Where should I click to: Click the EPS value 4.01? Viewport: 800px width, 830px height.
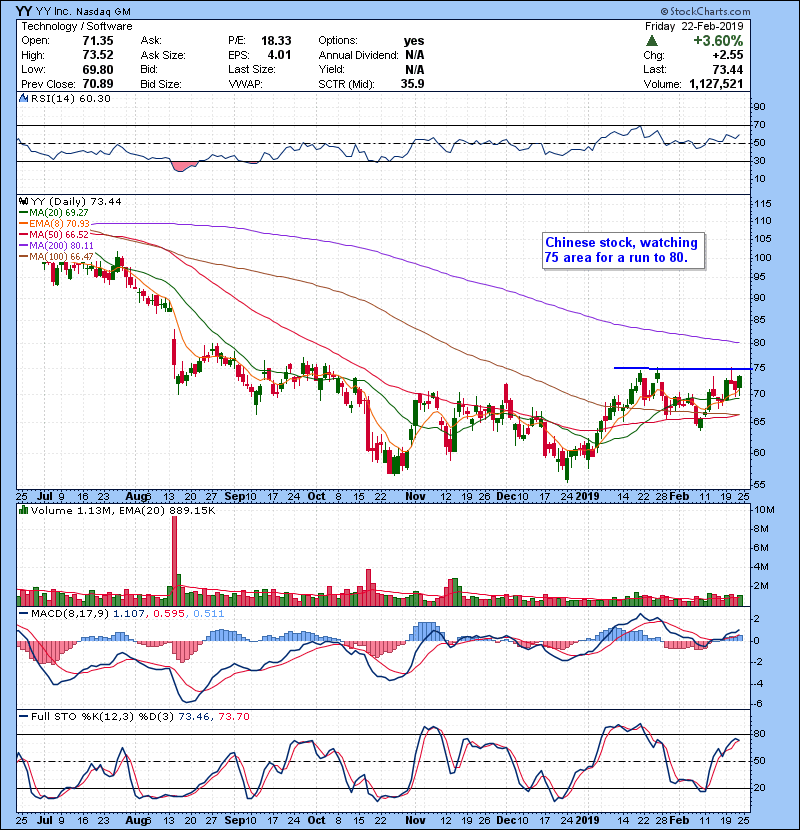(279, 55)
